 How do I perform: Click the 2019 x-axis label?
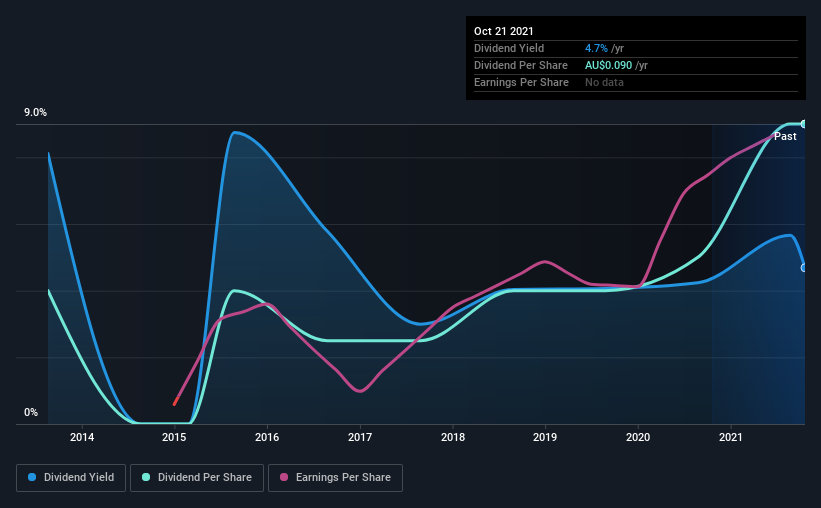tap(545, 437)
